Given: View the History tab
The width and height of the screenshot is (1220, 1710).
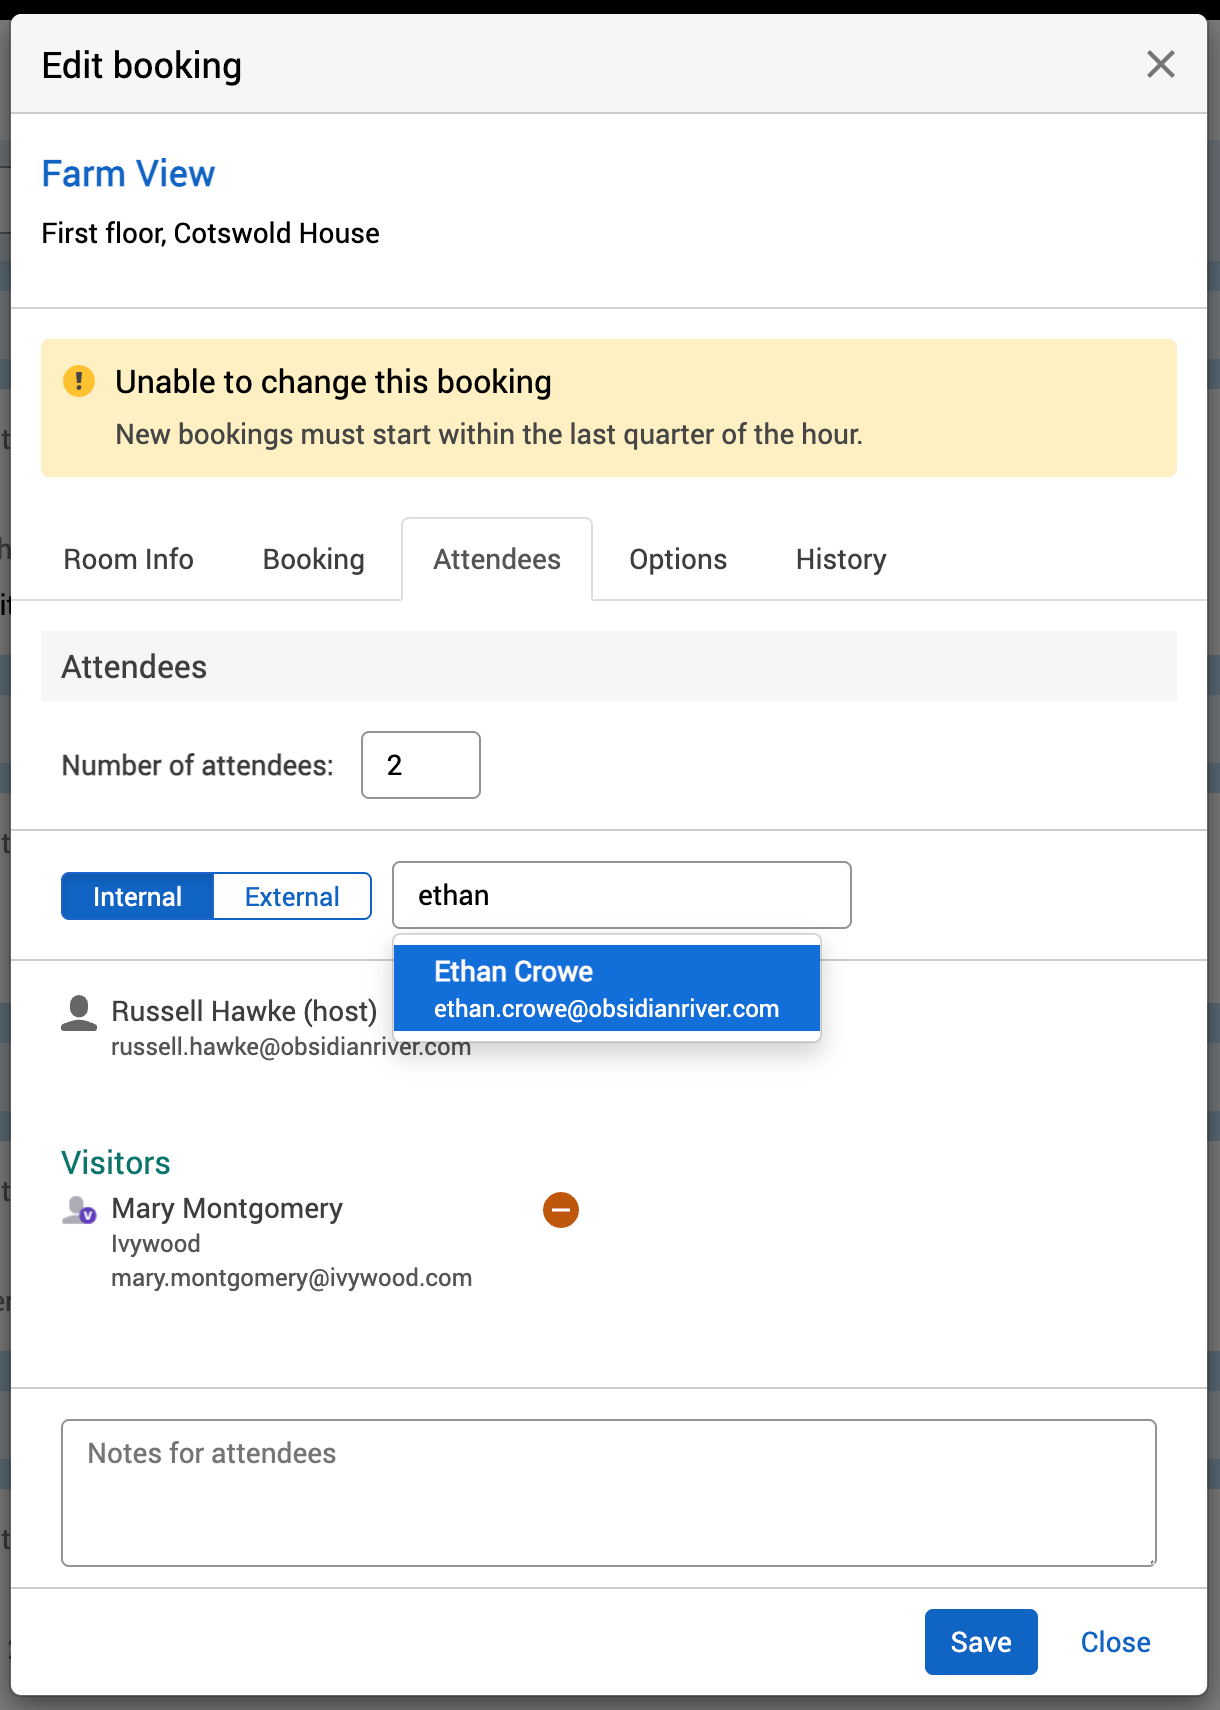Looking at the screenshot, I should [x=840, y=559].
